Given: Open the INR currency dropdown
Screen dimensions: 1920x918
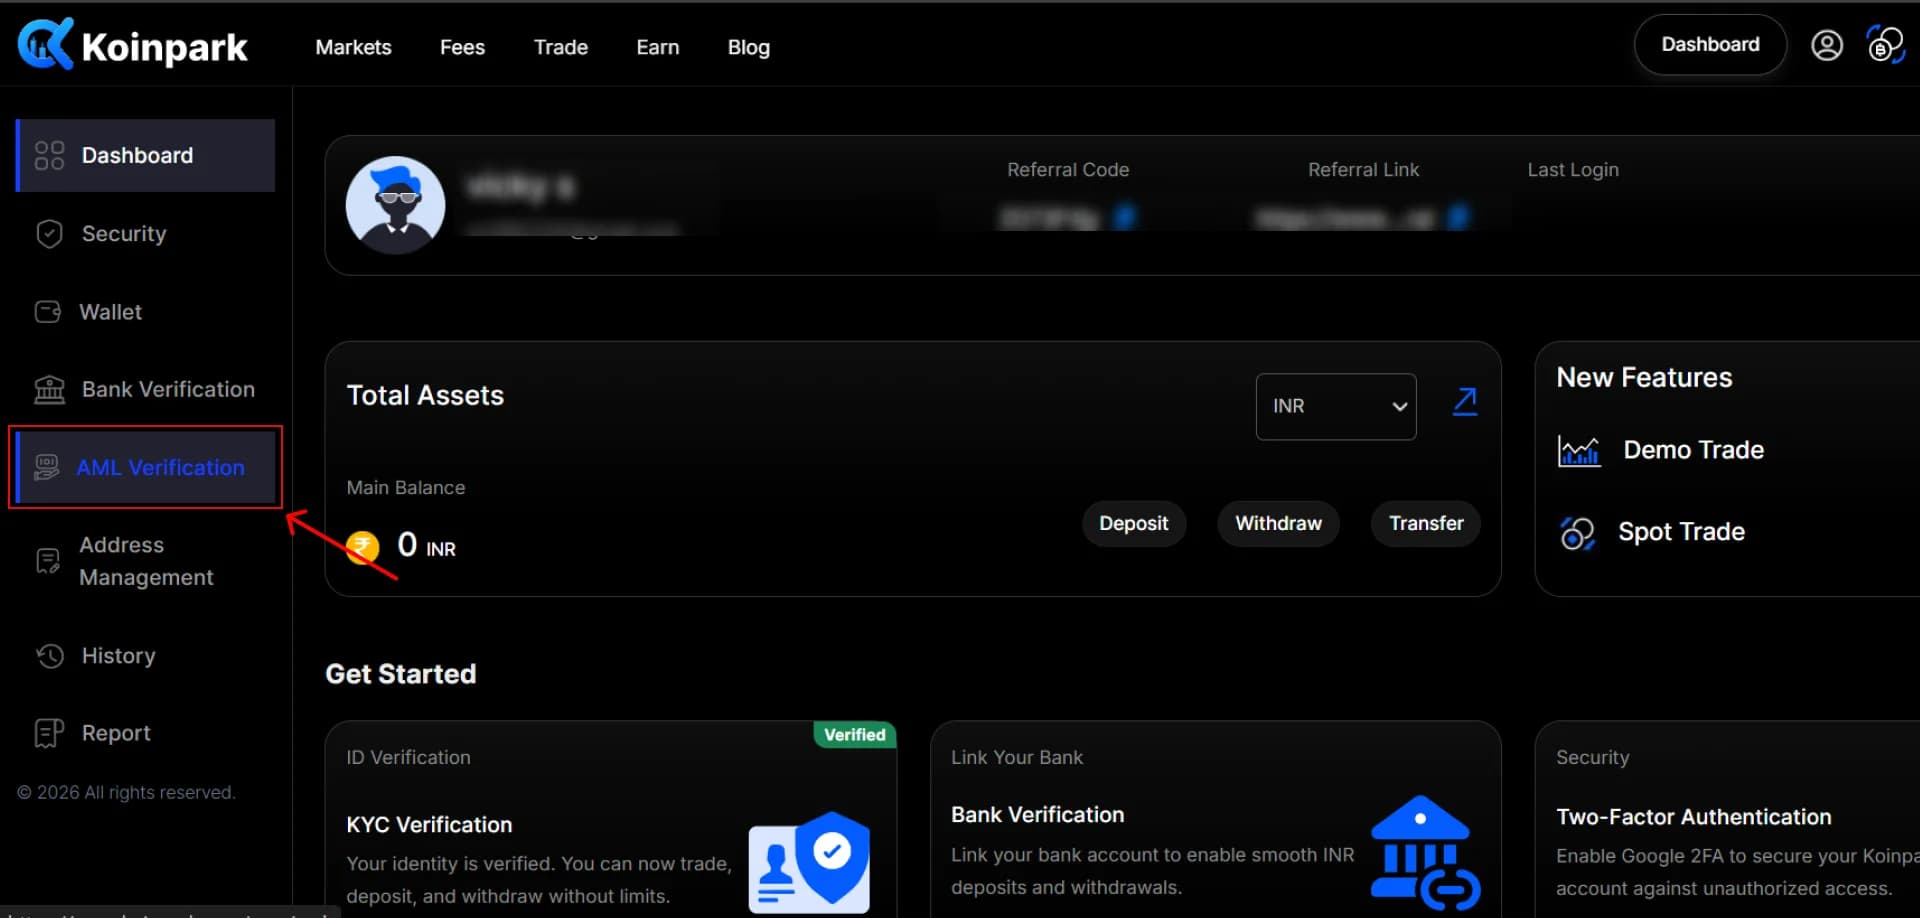Looking at the screenshot, I should (1336, 406).
